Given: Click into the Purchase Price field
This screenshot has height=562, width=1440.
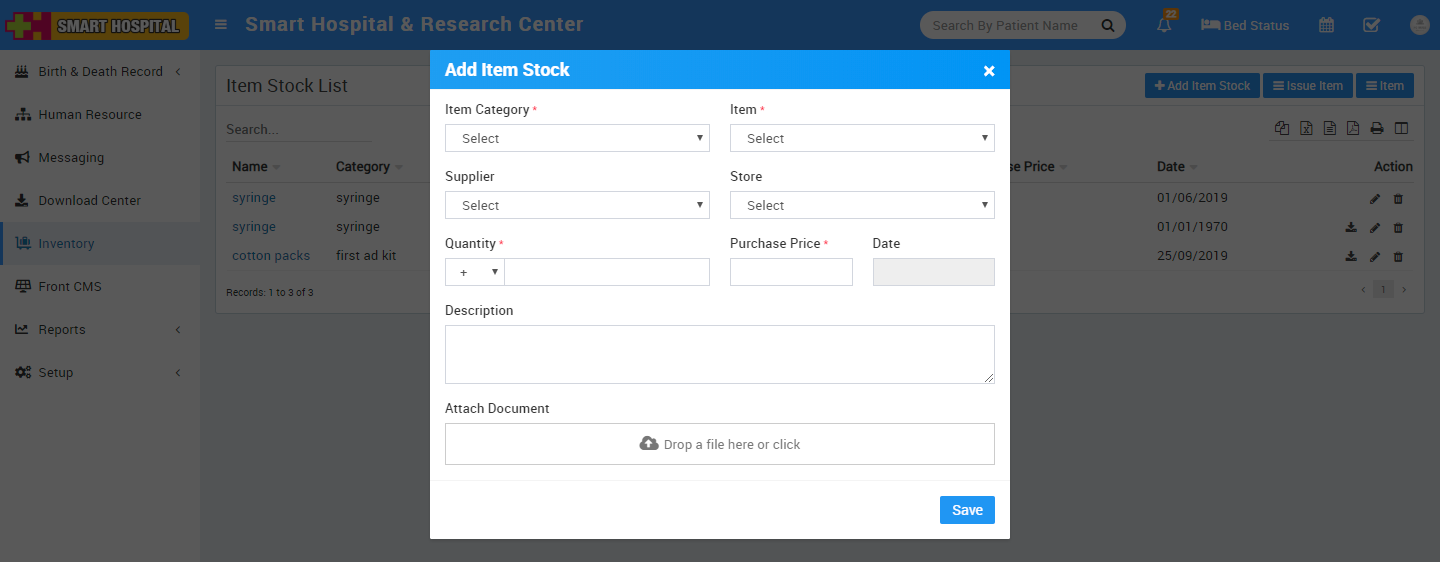Looking at the screenshot, I should tap(791, 272).
